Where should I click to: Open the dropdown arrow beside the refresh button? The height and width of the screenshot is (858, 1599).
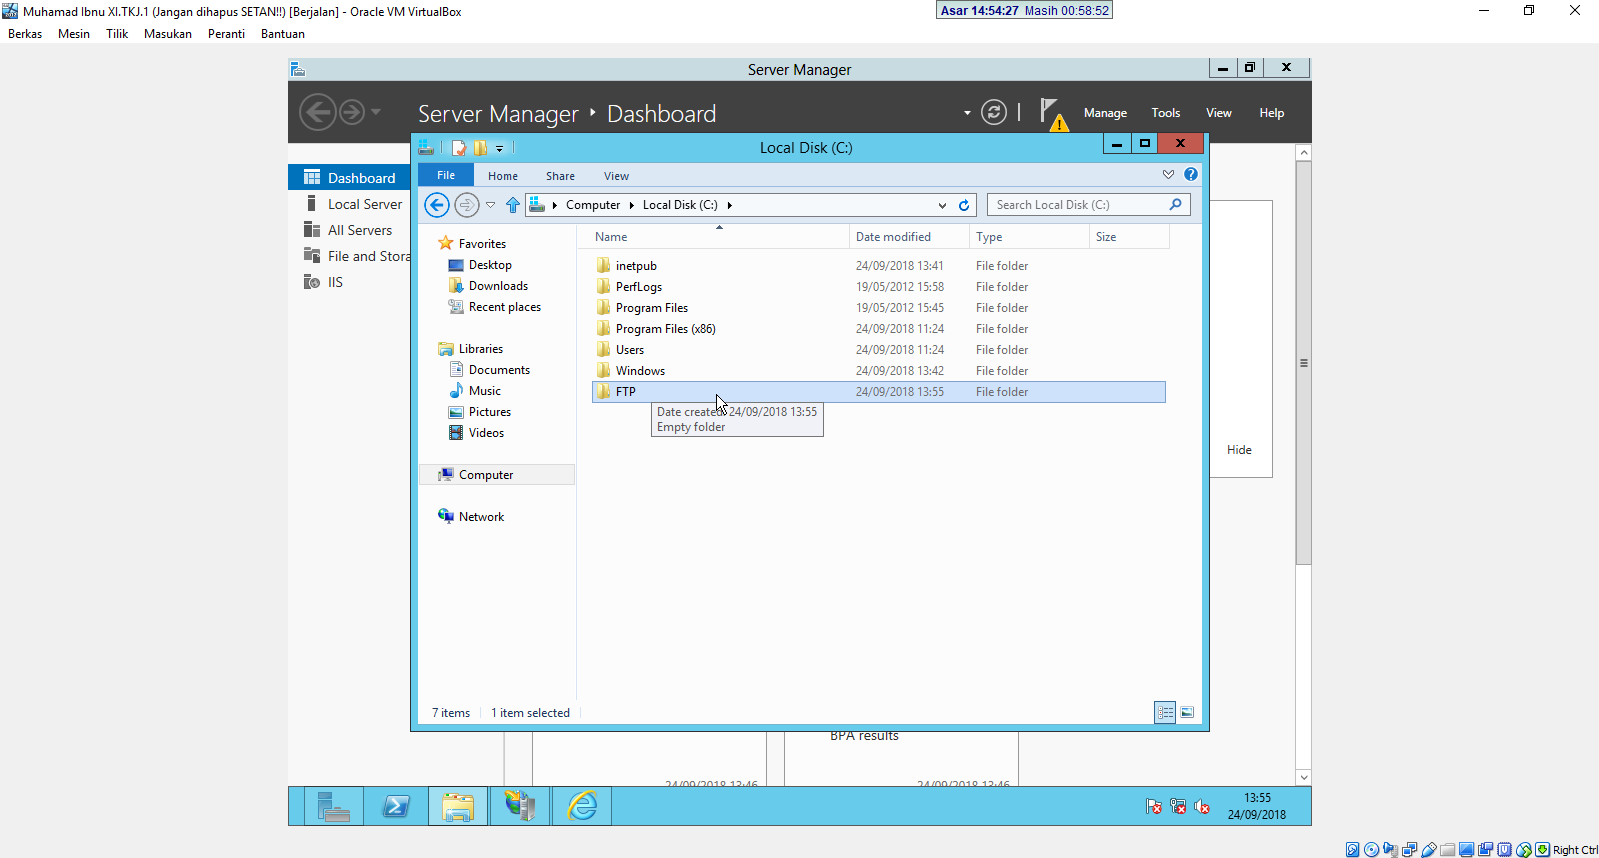click(967, 113)
